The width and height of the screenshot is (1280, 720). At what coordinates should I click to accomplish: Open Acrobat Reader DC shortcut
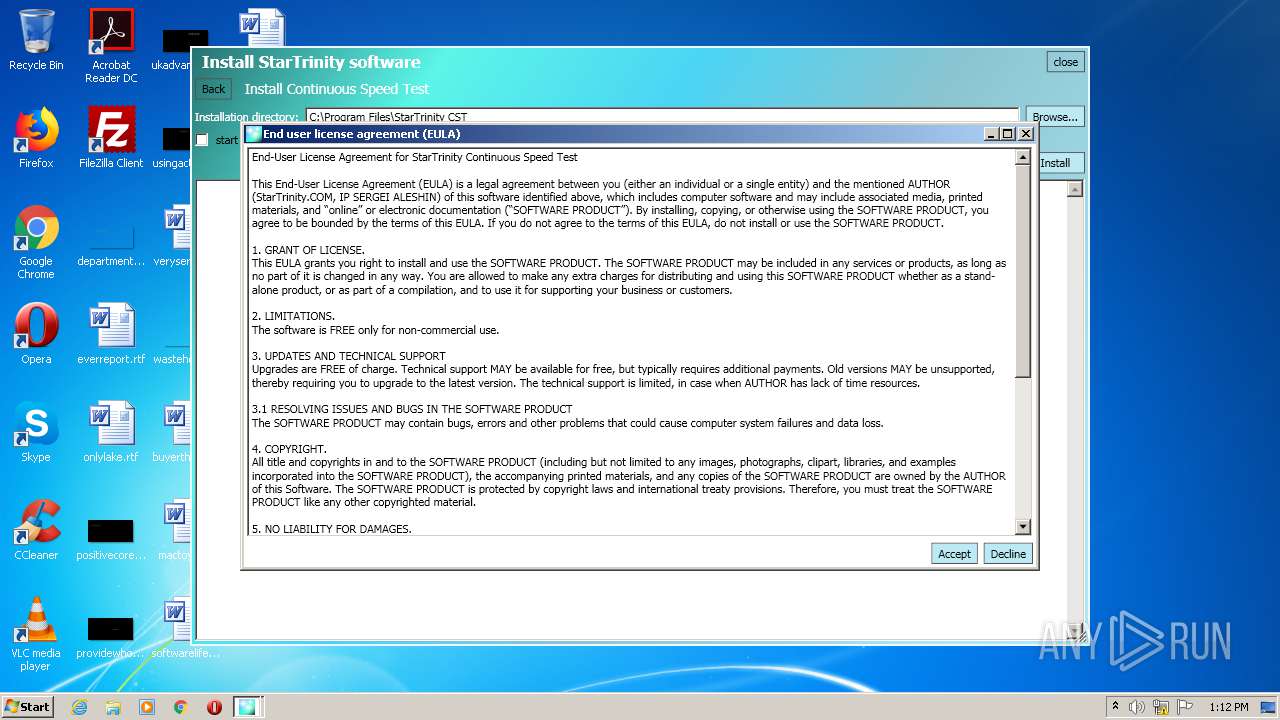(111, 46)
